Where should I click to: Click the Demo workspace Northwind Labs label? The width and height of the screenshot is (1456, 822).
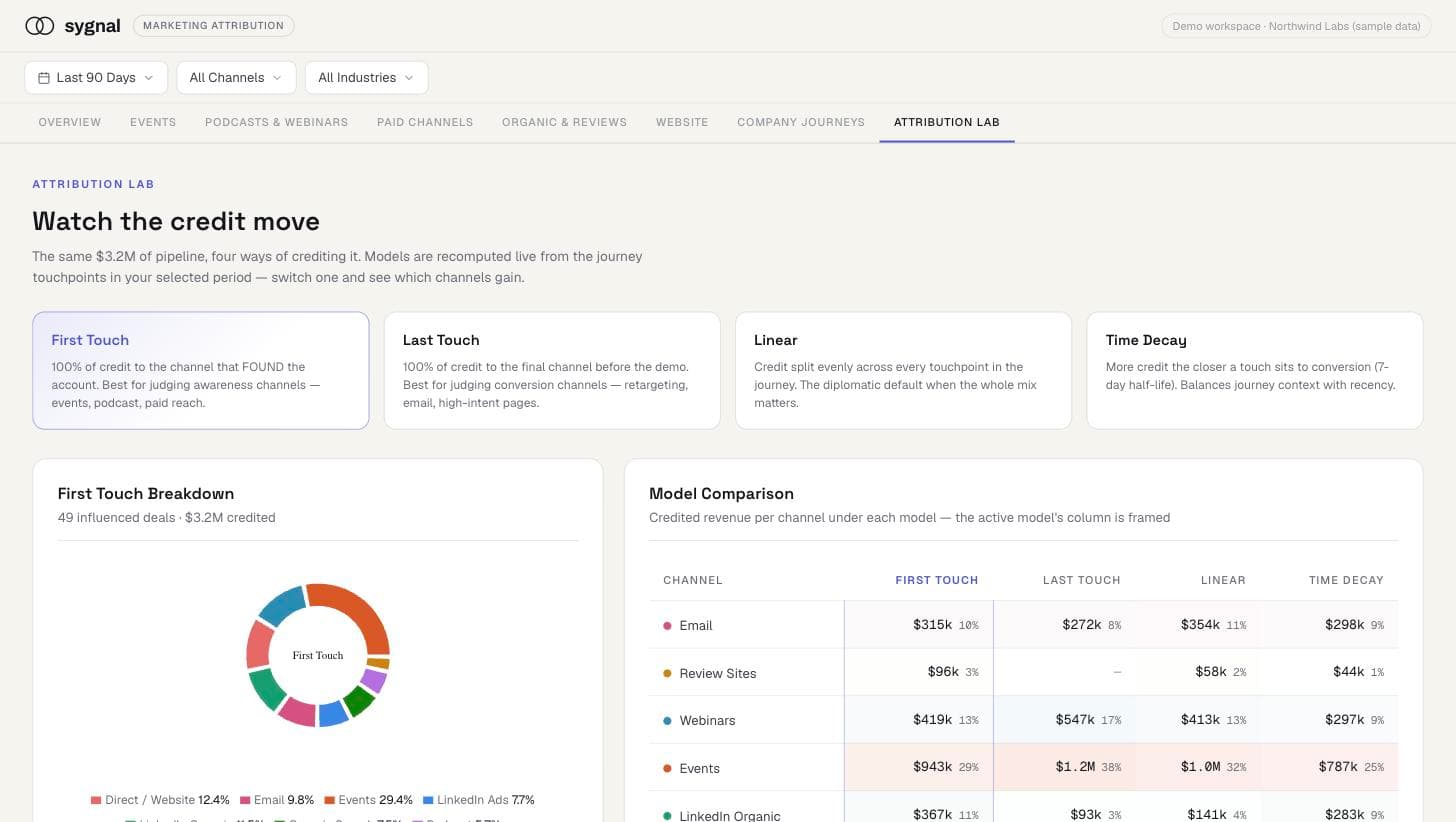pyautogui.click(x=1296, y=26)
